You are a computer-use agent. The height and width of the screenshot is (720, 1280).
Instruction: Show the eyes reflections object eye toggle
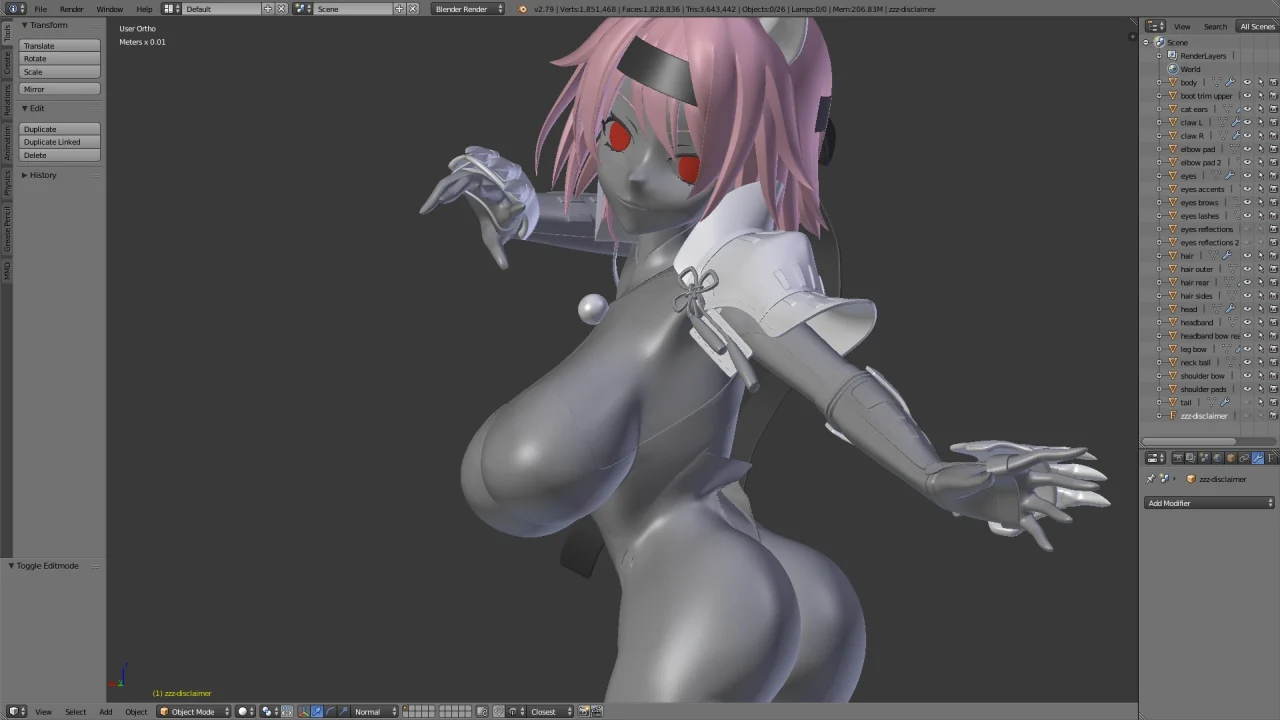[x=1247, y=229]
